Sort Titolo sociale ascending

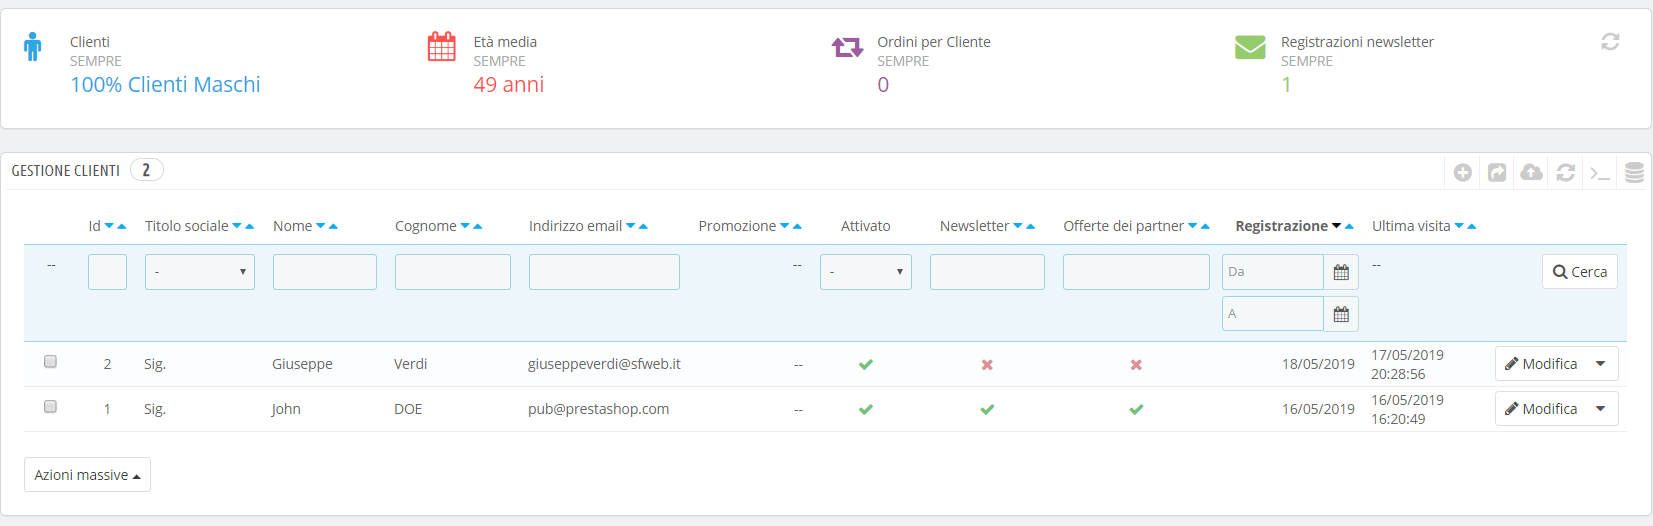(250, 226)
